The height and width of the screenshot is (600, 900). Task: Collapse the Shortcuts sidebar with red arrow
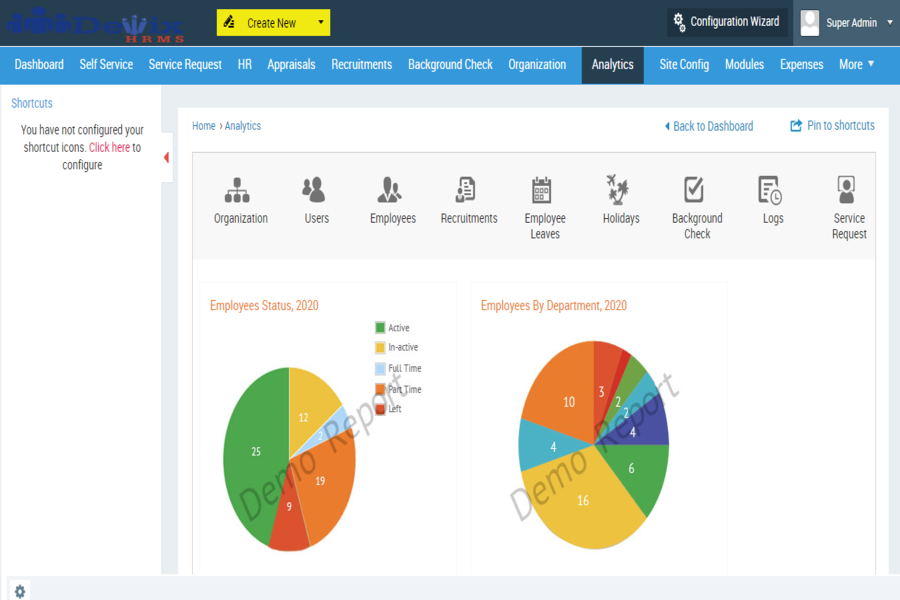coord(166,157)
